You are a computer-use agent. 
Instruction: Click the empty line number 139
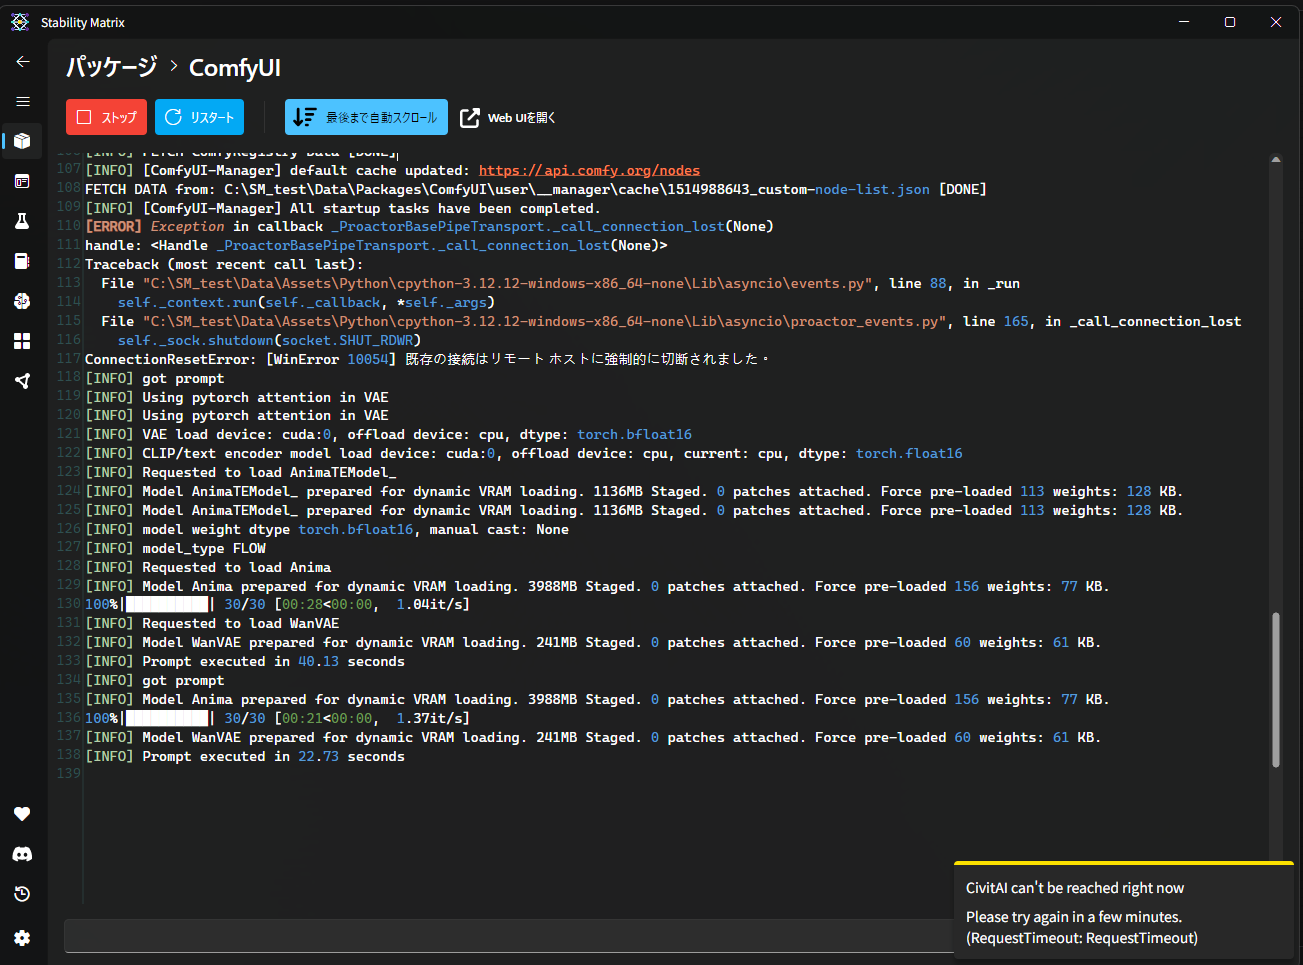[x=68, y=774]
